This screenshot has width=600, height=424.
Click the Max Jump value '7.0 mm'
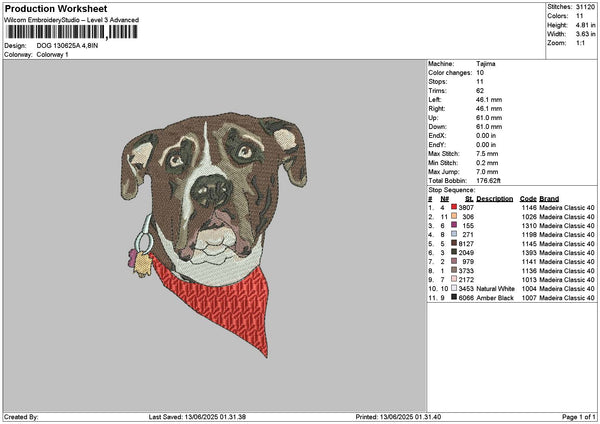[487, 172]
